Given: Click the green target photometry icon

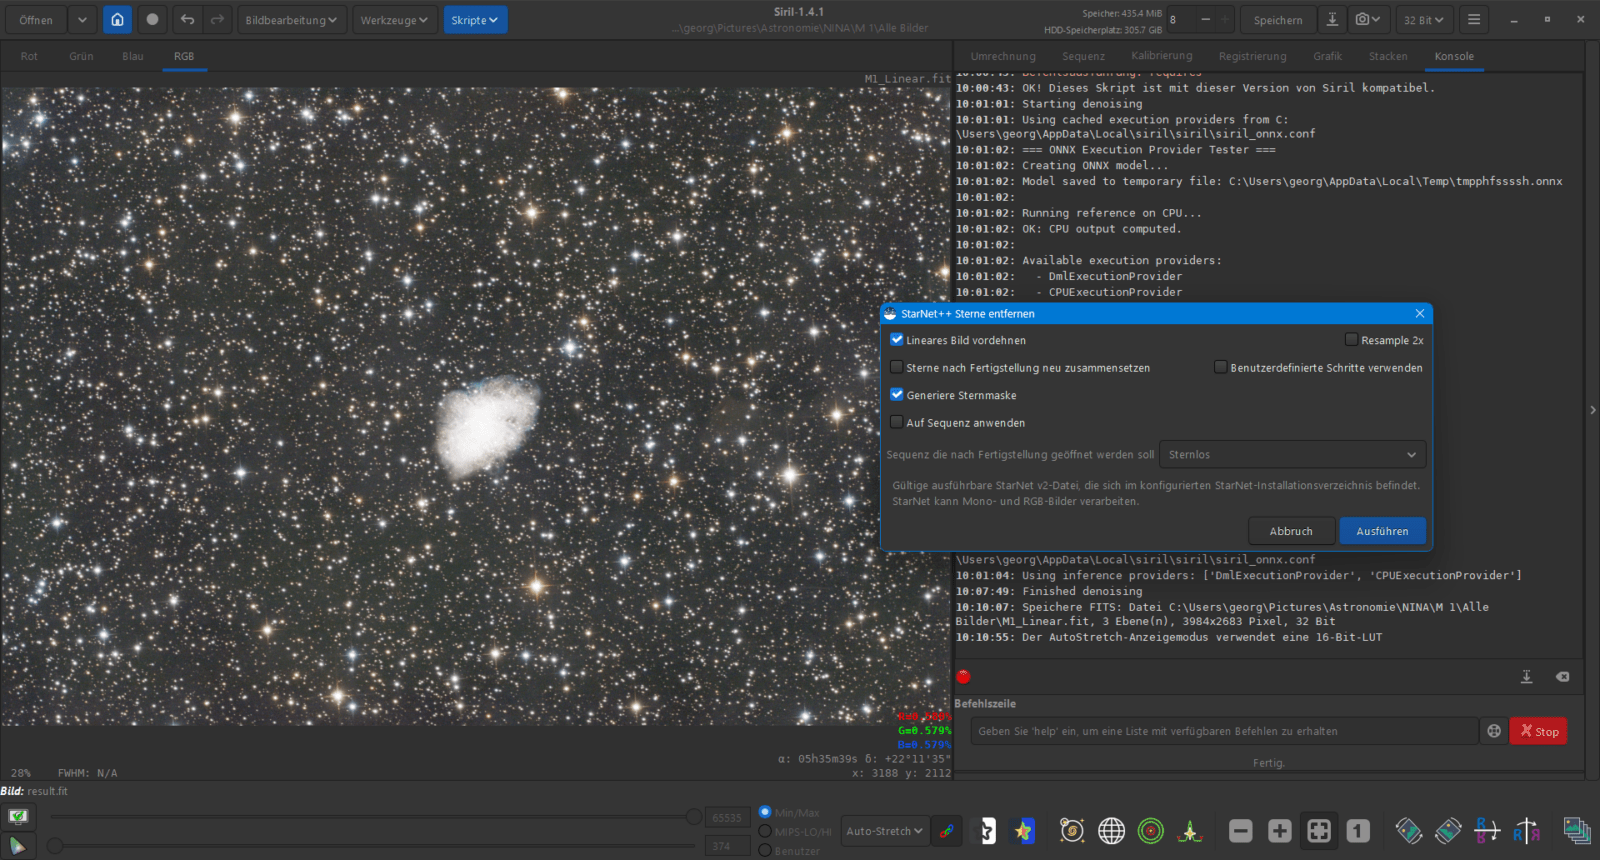Looking at the screenshot, I should click(x=1151, y=831).
